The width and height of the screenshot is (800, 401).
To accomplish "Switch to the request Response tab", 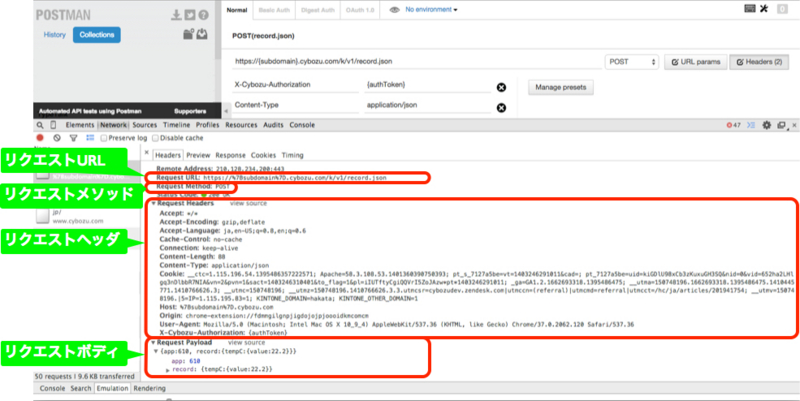I will 230,155.
